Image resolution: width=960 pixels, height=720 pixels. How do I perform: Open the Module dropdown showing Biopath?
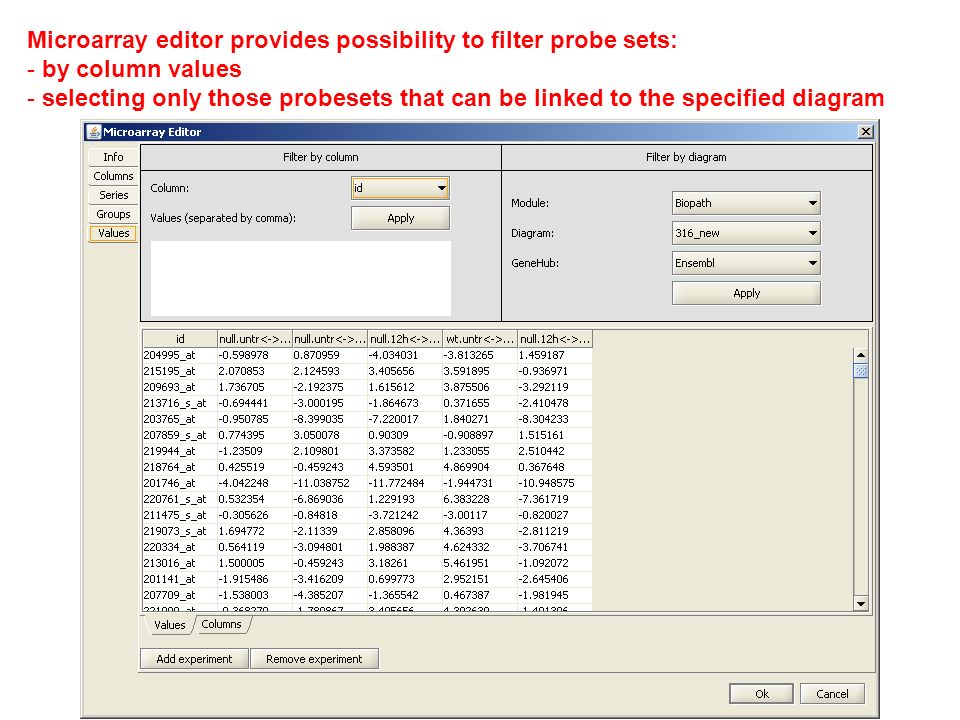[746, 203]
